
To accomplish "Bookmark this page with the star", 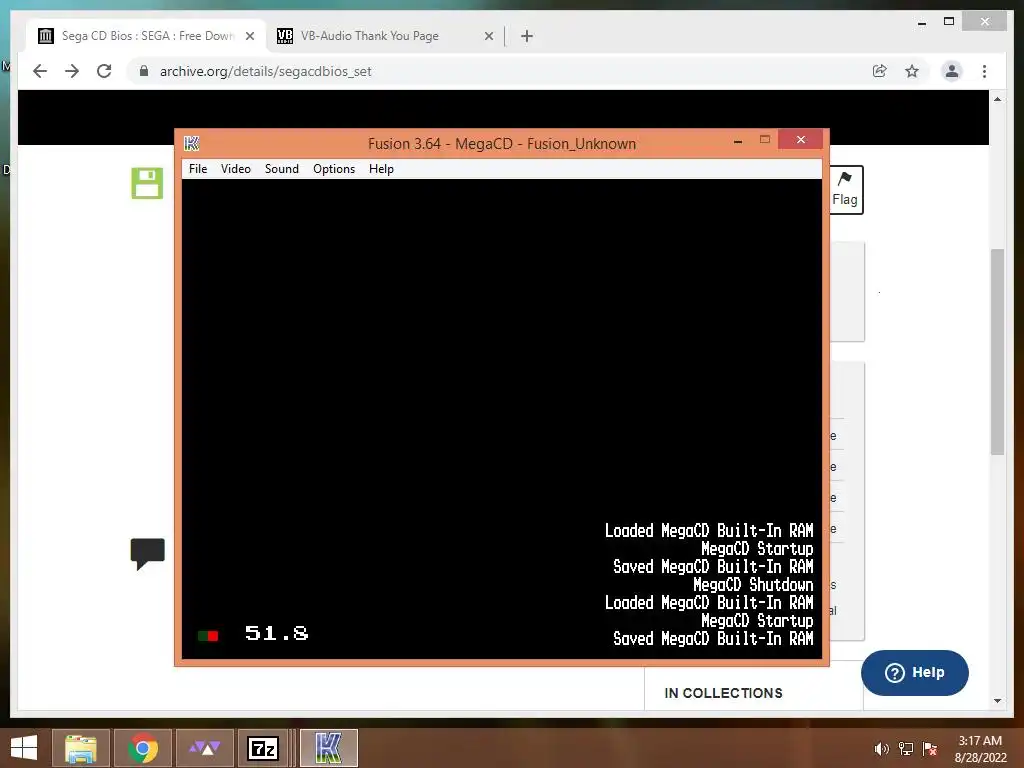I will [x=912, y=71].
